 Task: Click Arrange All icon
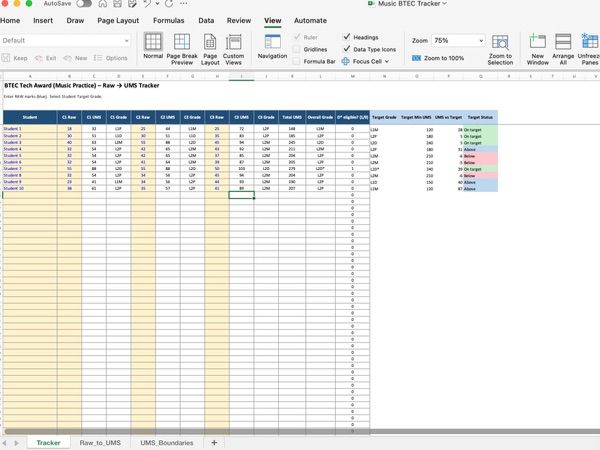(x=563, y=41)
